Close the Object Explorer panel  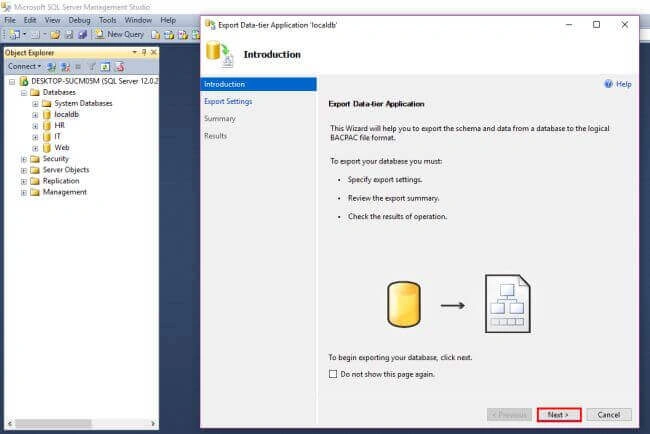tap(153, 52)
